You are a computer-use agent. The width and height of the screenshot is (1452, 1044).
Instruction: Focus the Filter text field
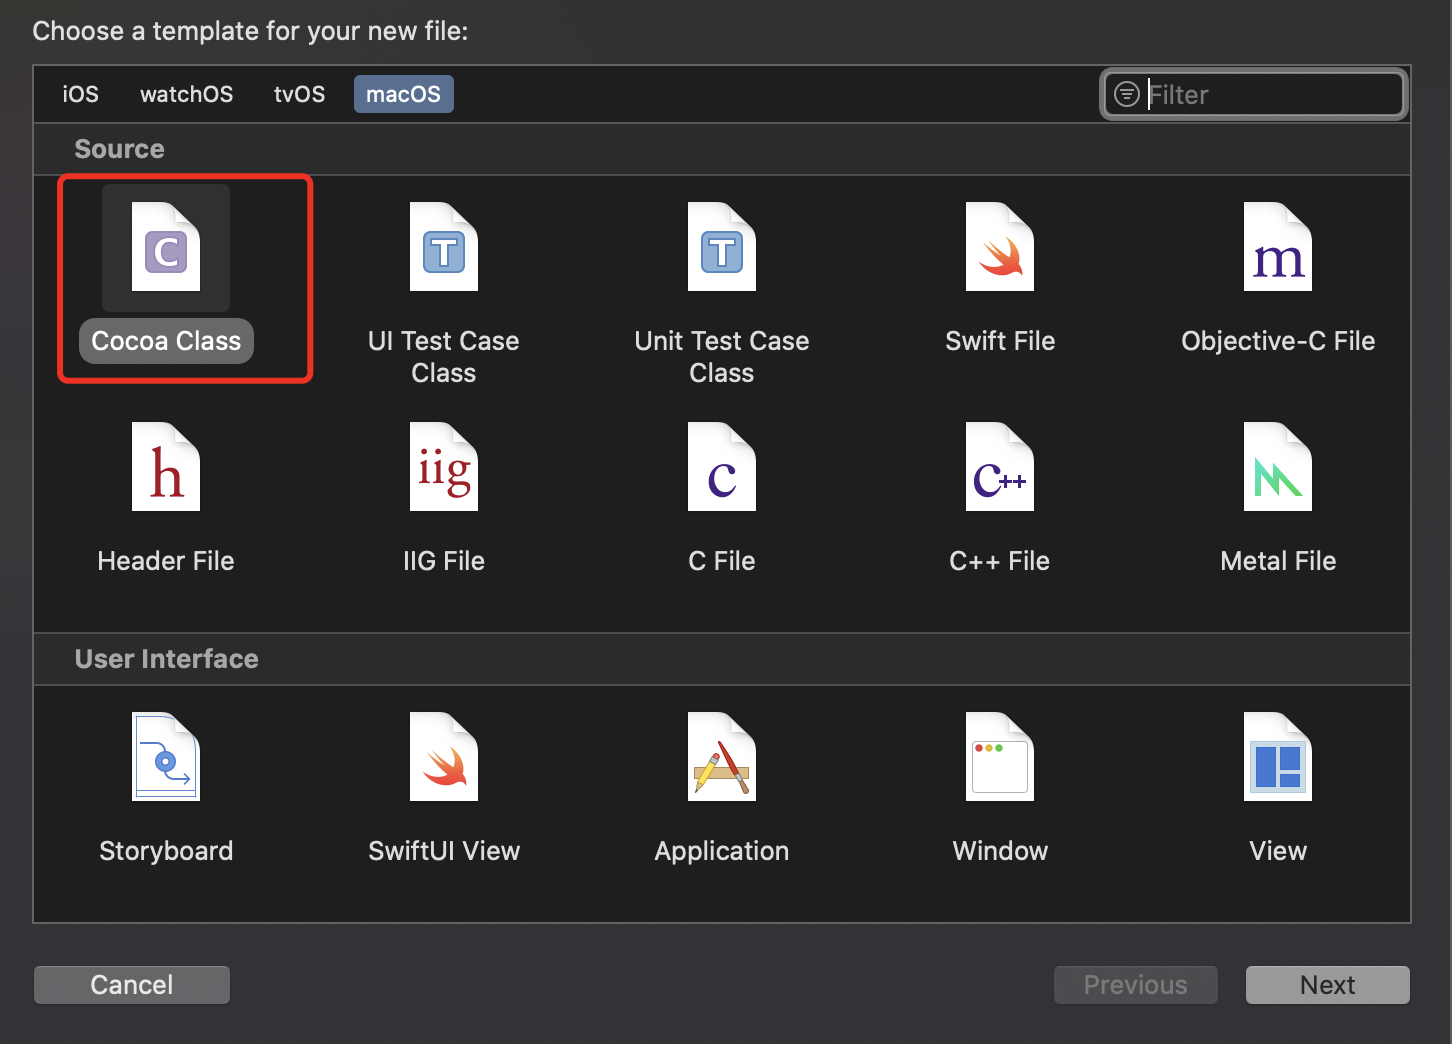click(1255, 94)
